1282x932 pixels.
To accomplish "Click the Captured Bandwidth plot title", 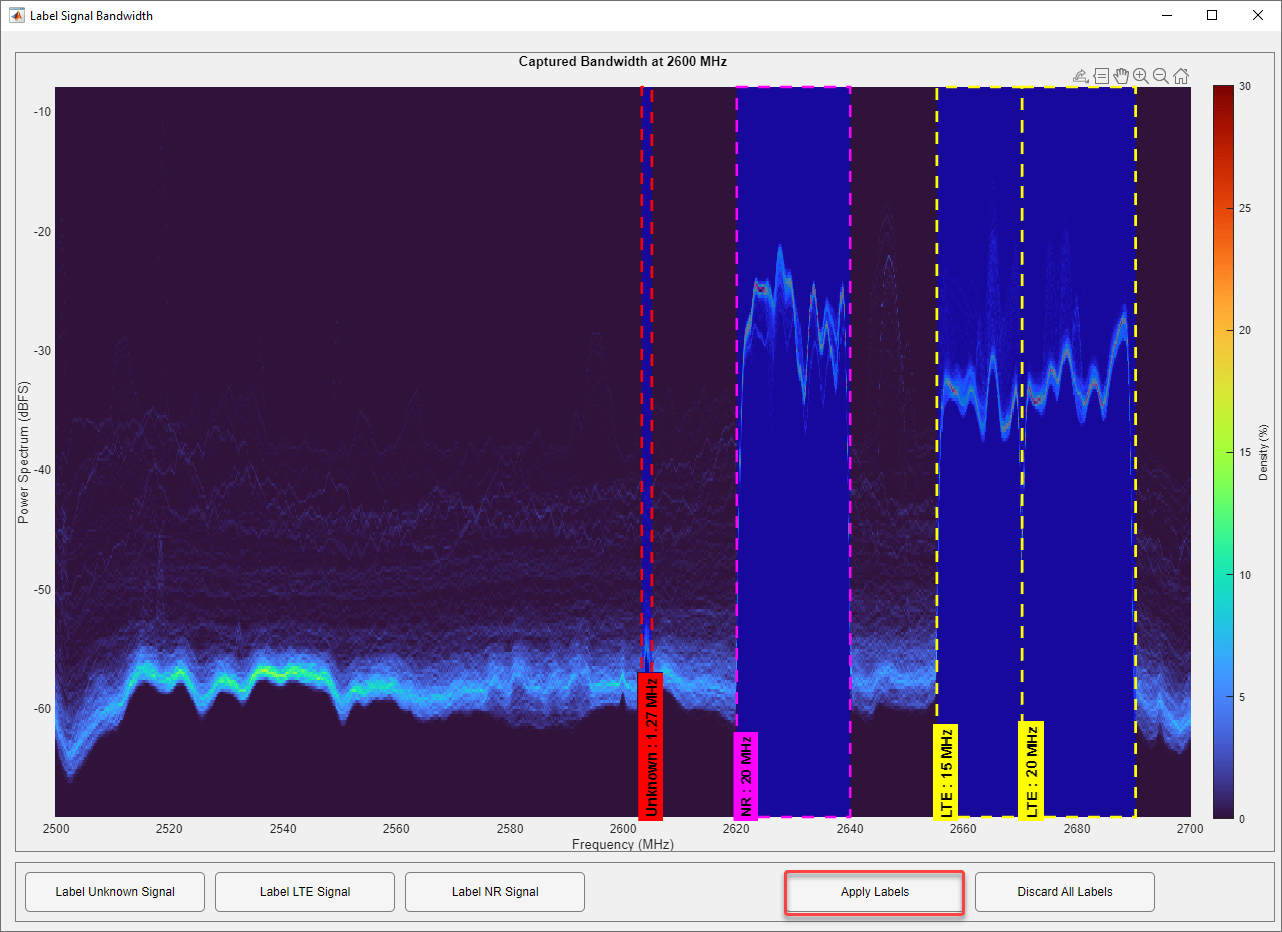I will point(622,61).
